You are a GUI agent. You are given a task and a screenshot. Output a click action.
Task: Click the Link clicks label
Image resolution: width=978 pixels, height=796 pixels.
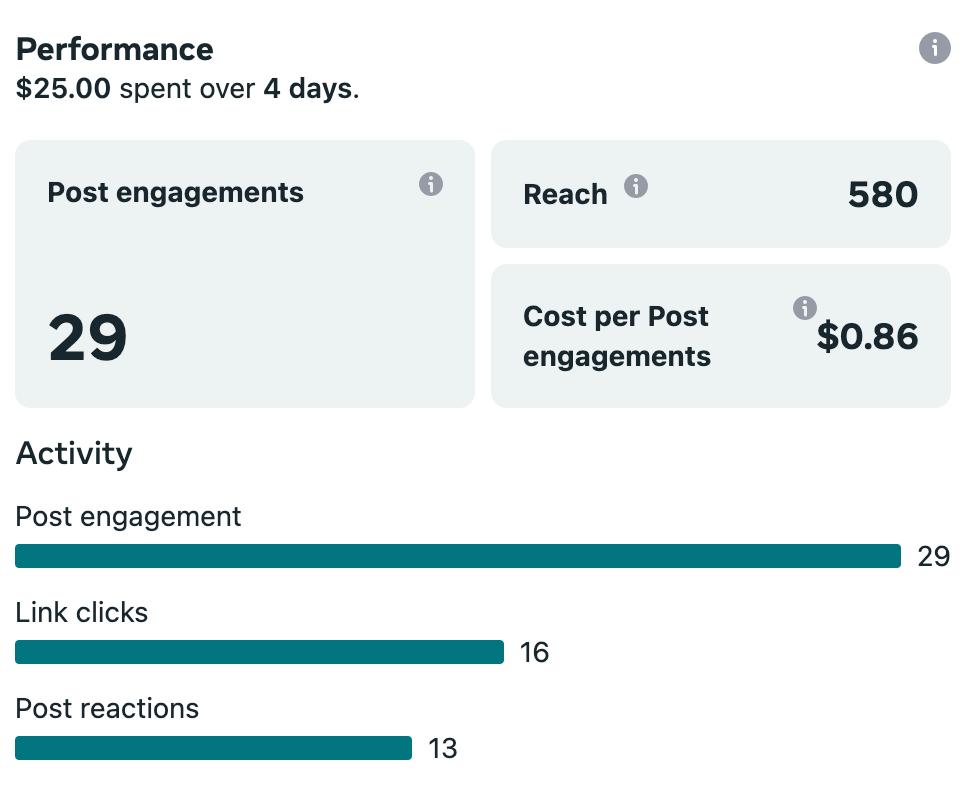pos(82,612)
